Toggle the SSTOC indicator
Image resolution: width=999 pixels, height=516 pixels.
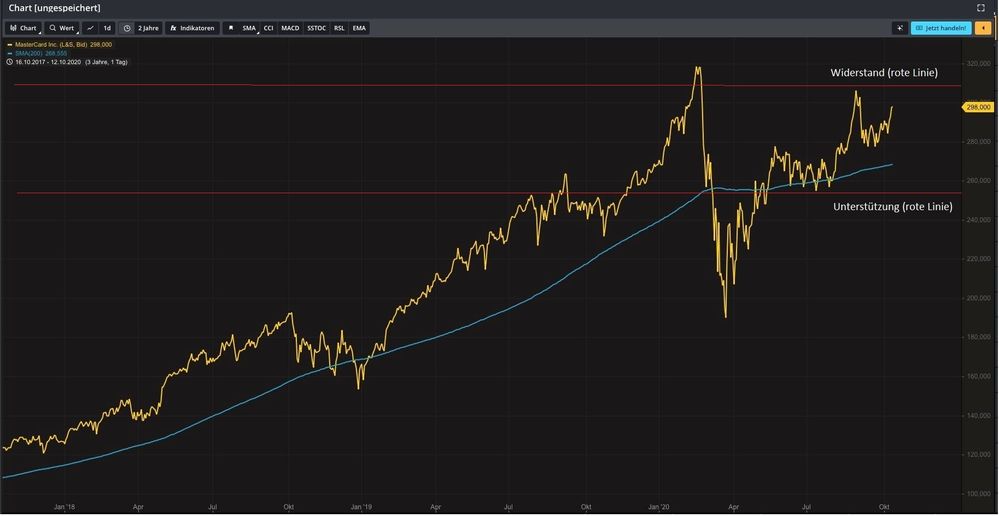point(317,28)
